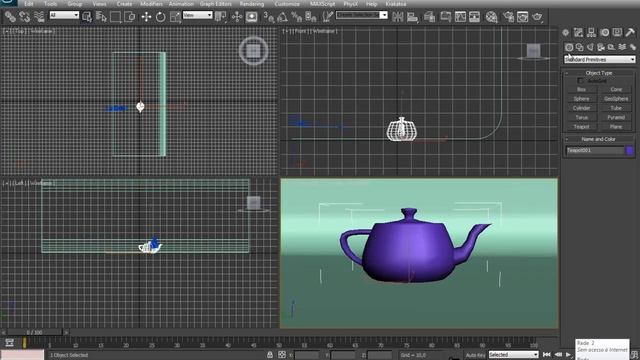Open Standard Primitives category dropdown
The image size is (640, 360).
coord(599,60)
